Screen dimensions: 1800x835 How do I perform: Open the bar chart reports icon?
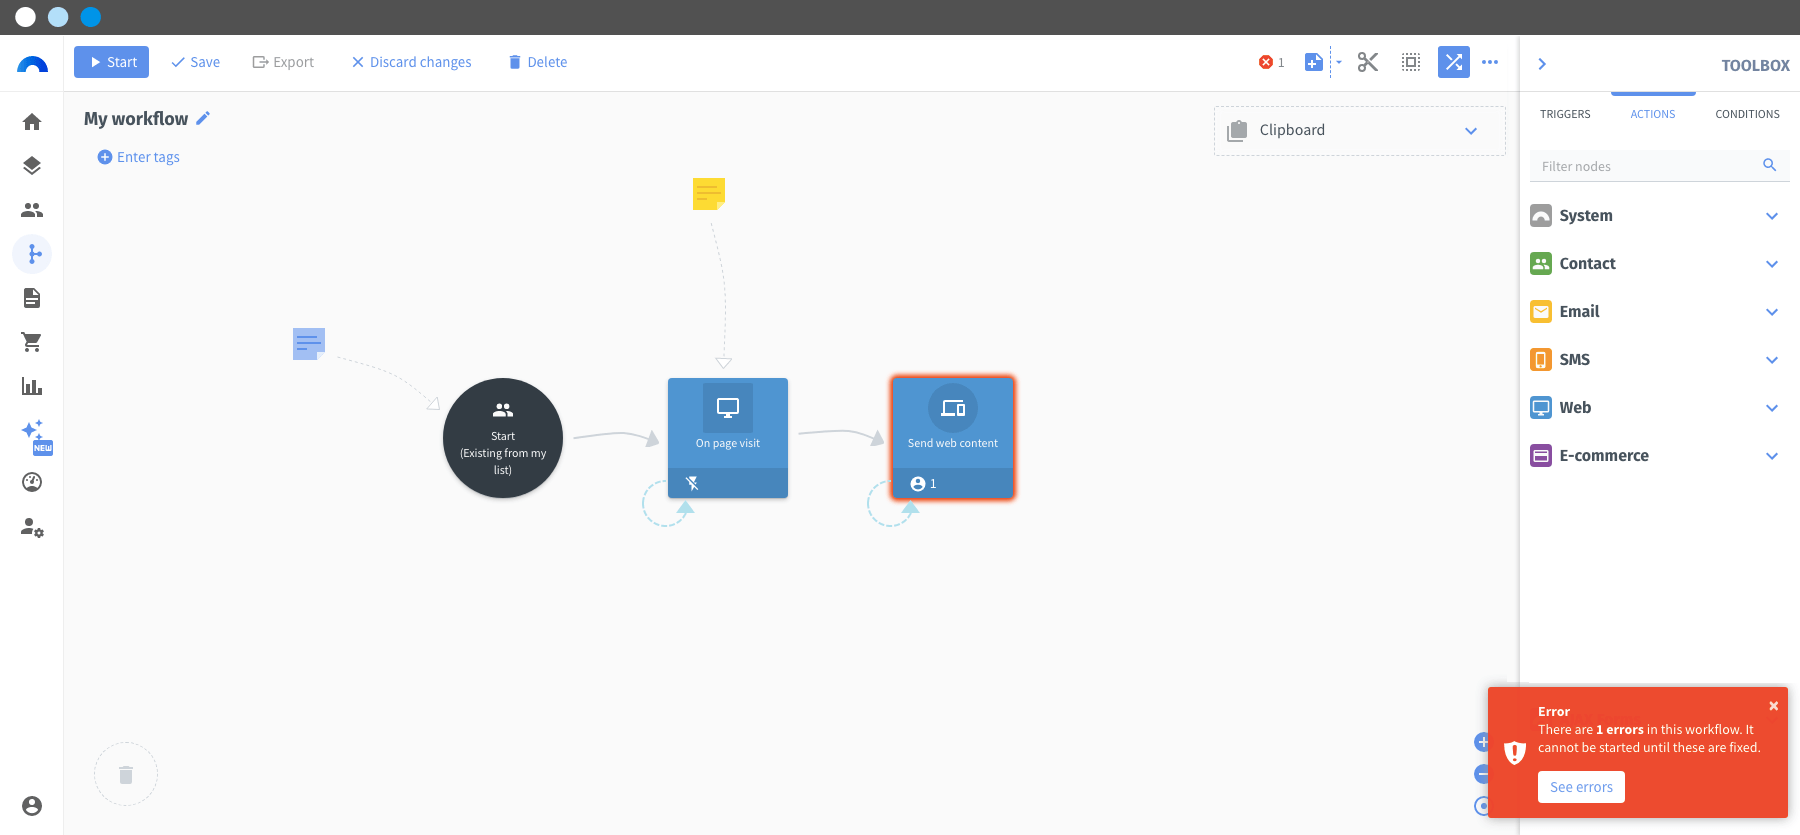[x=32, y=386]
